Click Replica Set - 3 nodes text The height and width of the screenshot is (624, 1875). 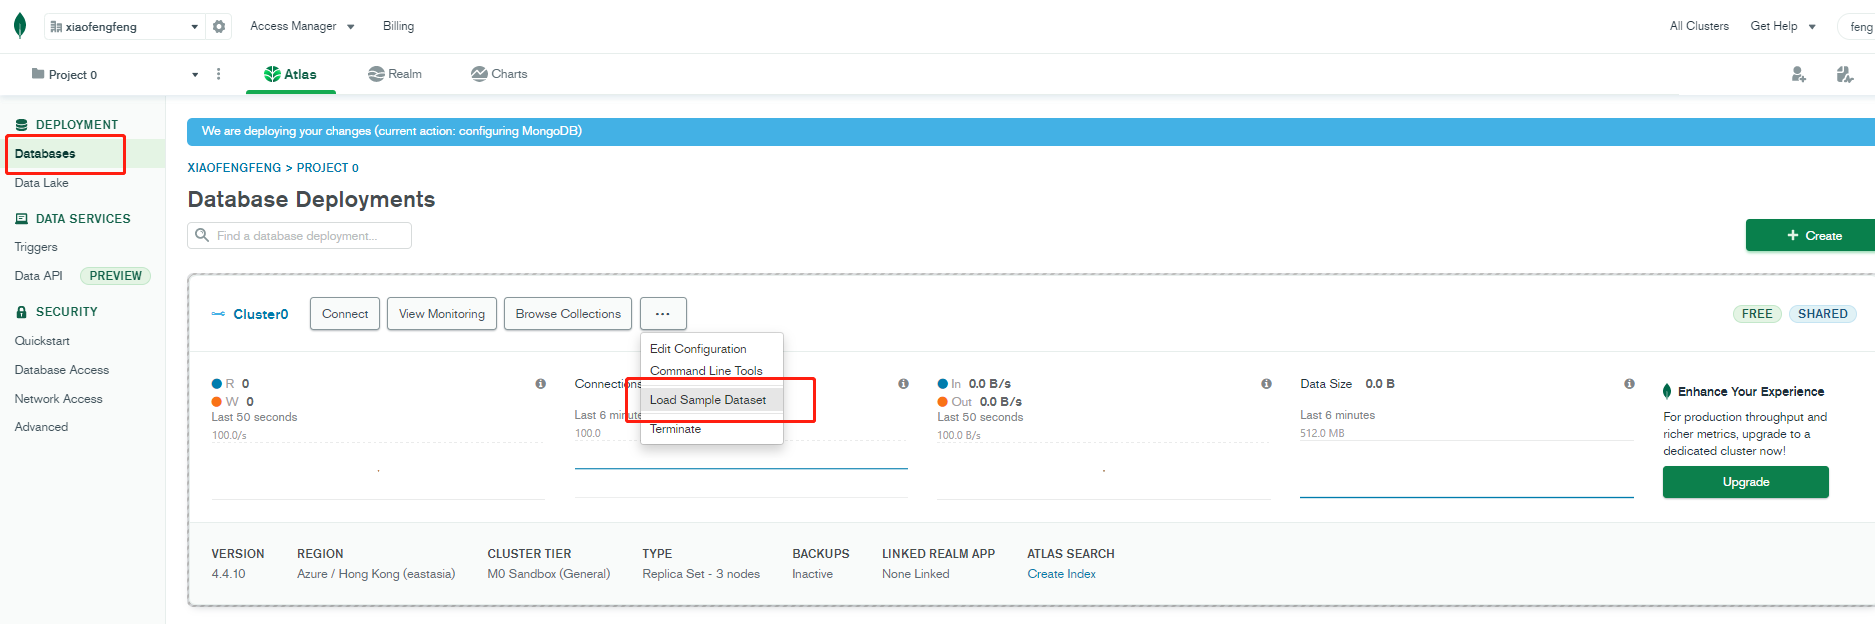pyautogui.click(x=701, y=574)
